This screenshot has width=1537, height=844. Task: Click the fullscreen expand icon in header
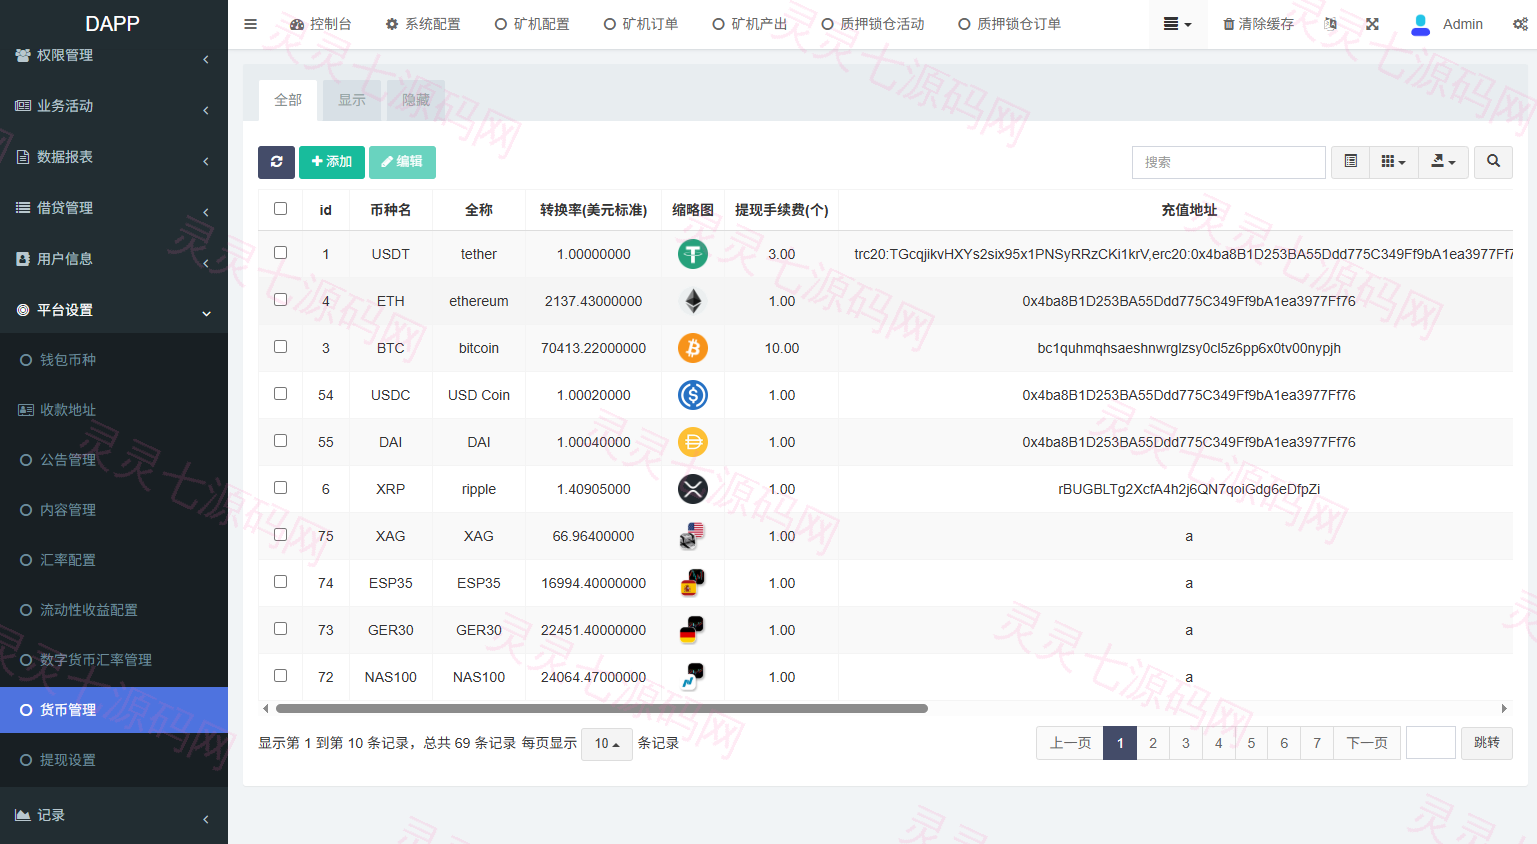coord(1372,24)
